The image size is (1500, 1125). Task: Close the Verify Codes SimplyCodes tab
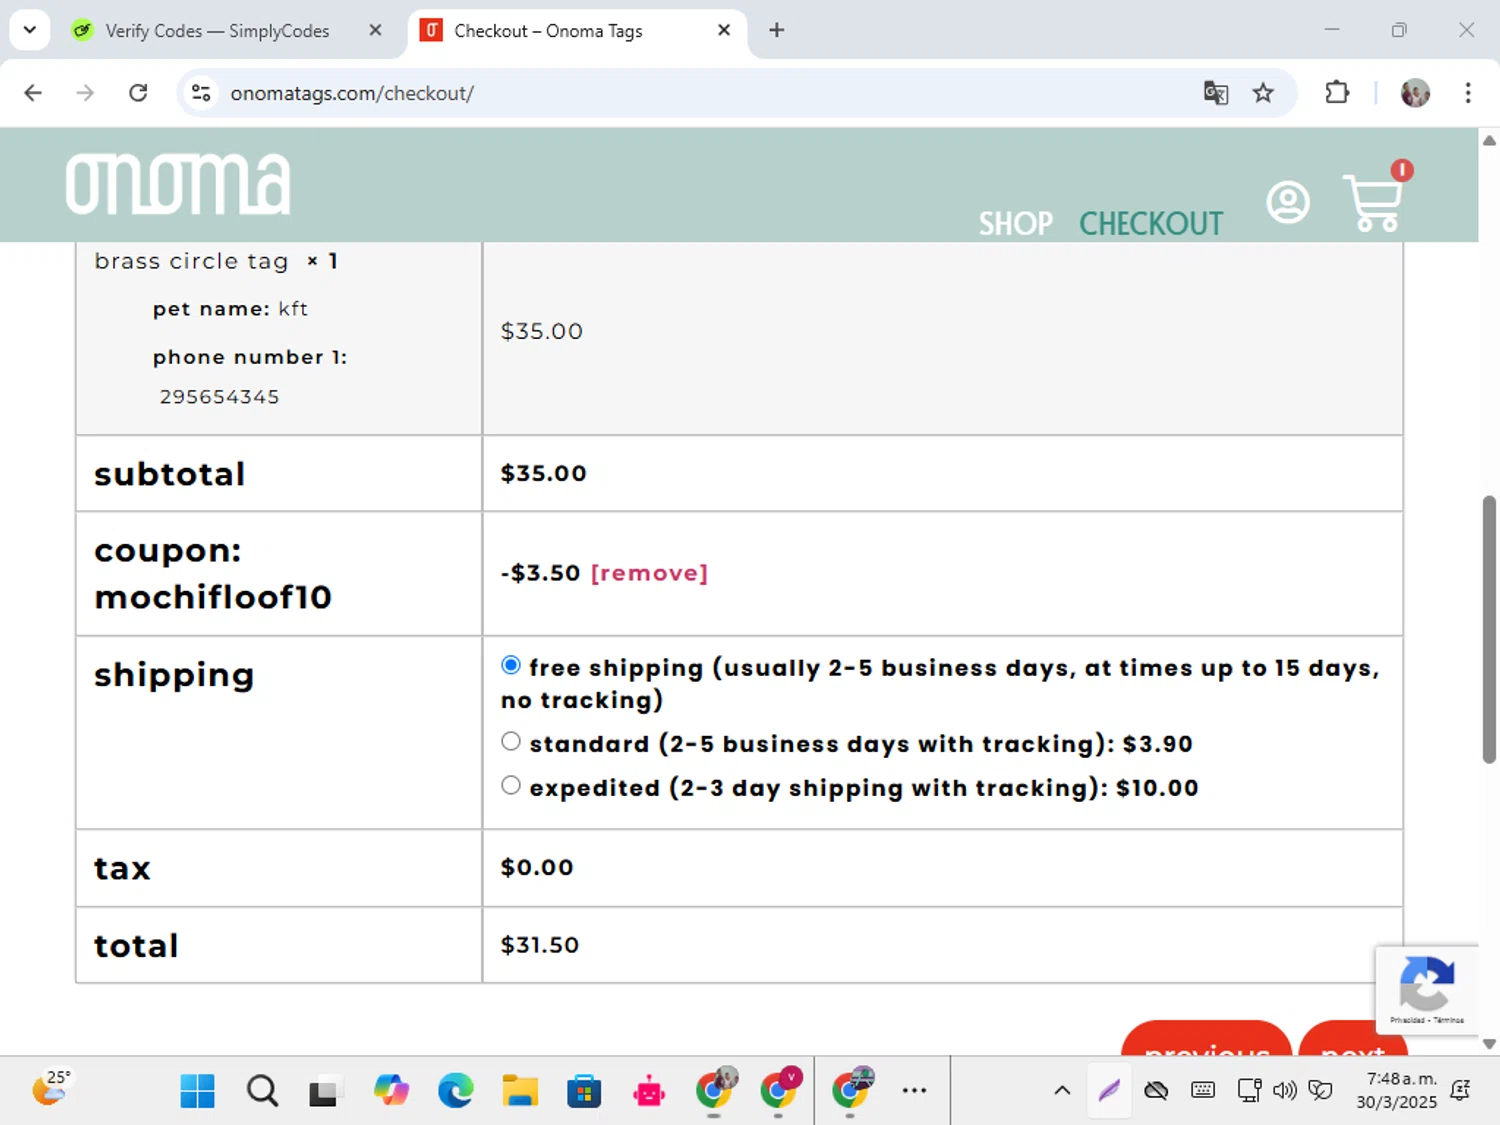pyautogui.click(x=375, y=30)
